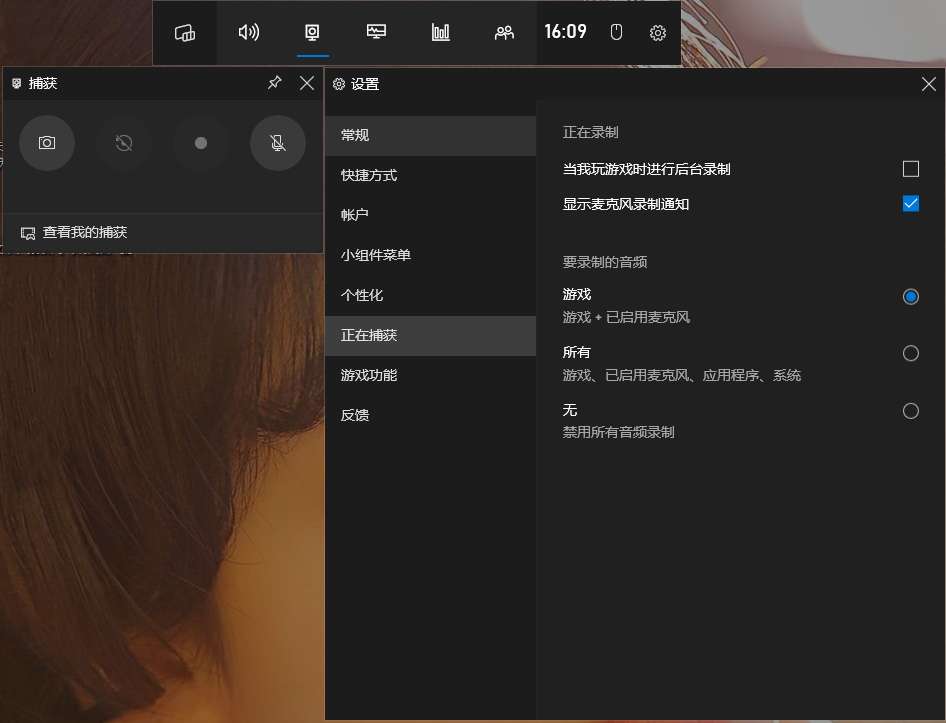The width and height of the screenshot is (946, 723).
Task: Click 游戏、已启用麦克风、应用程序、系统 description
Action: 682,375
